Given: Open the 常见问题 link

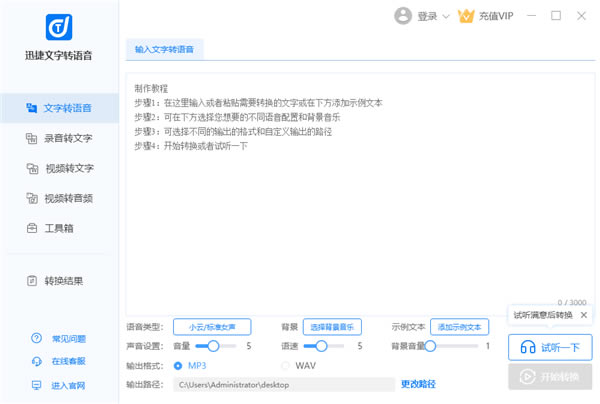Looking at the screenshot, I should (x=69, y=339).
